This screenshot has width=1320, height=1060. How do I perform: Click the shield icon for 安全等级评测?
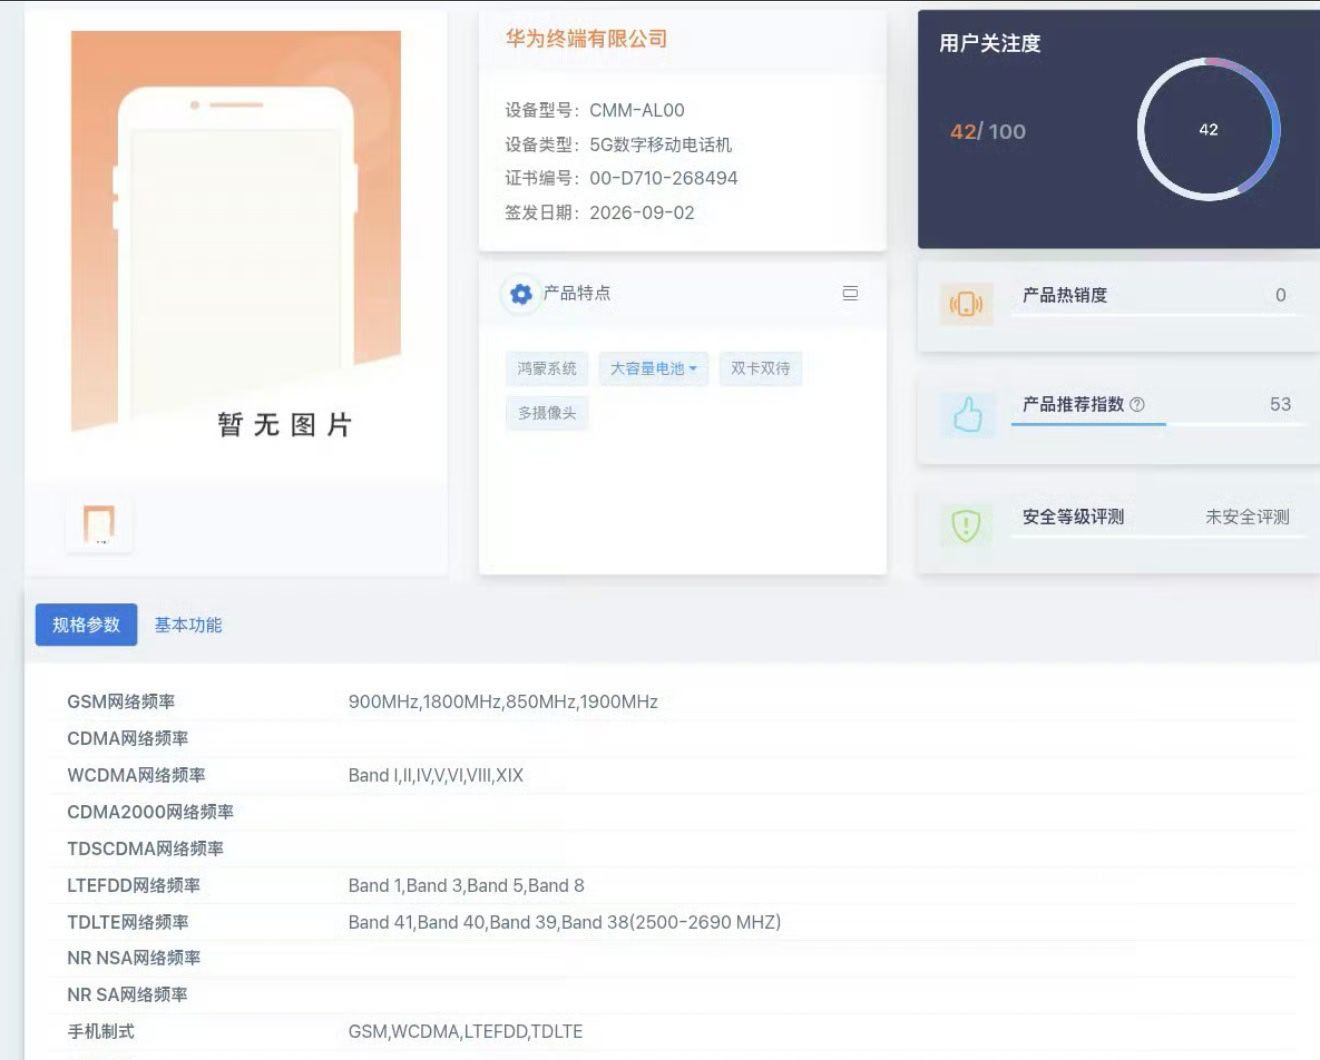coord(966,525)
